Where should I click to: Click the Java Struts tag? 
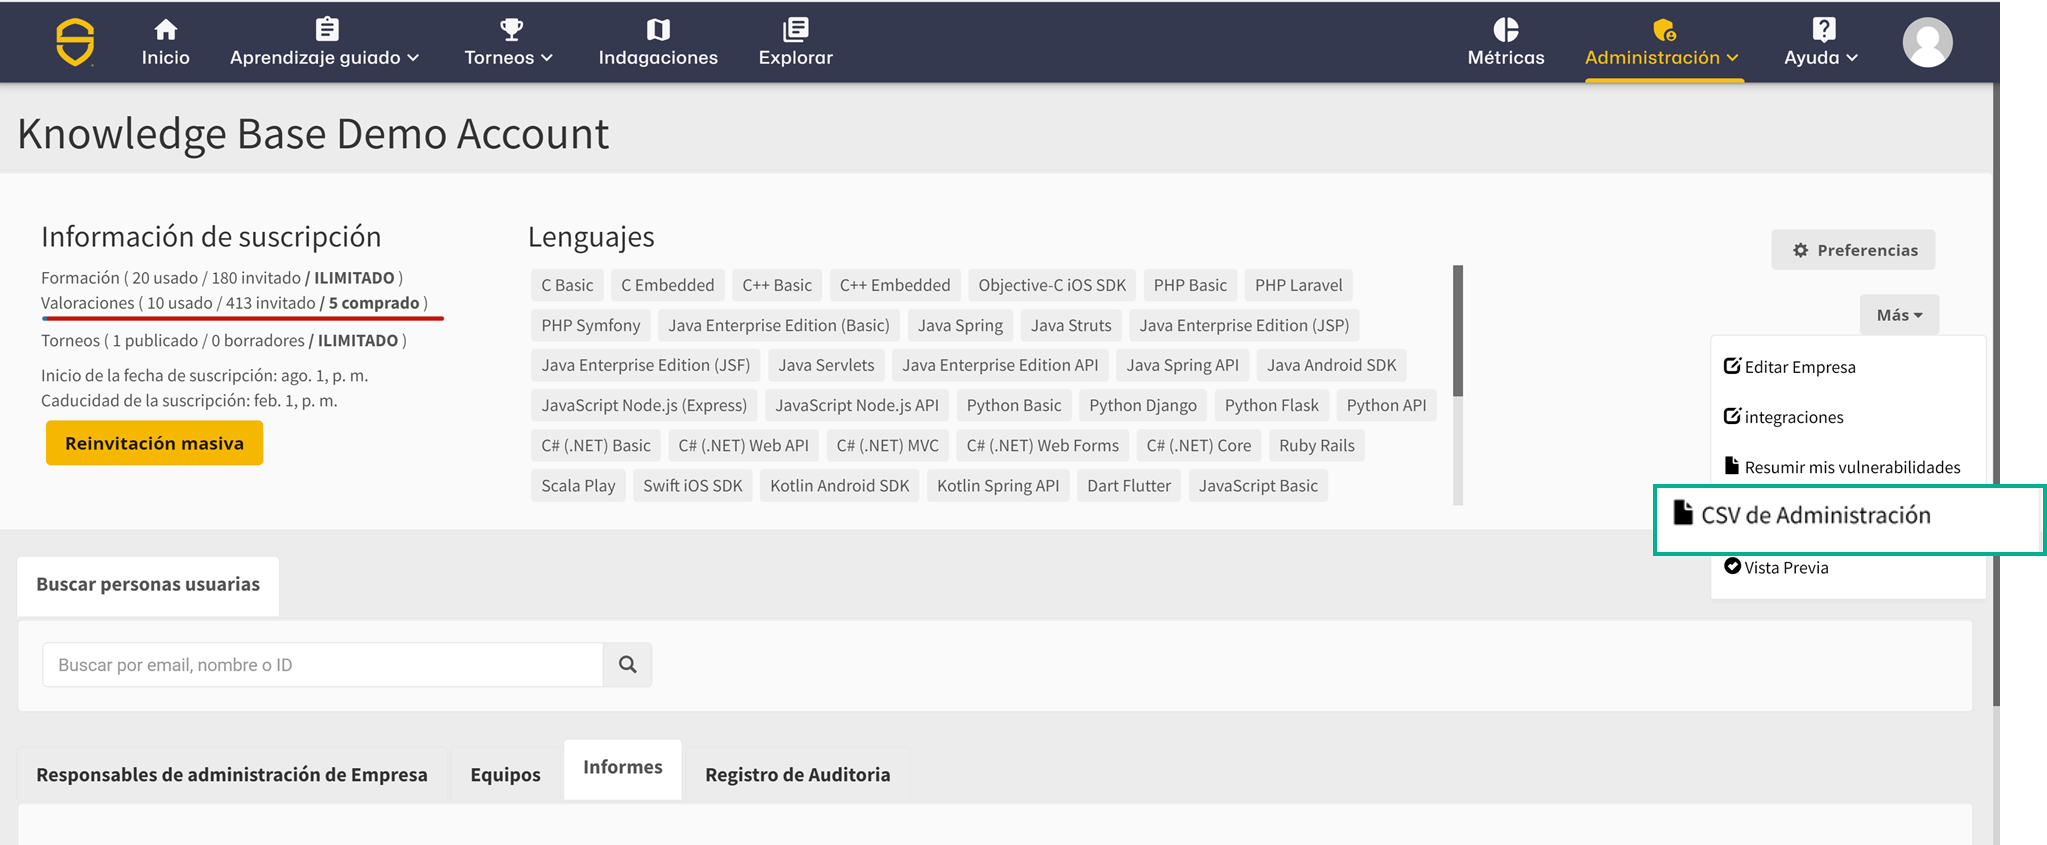1071,325
